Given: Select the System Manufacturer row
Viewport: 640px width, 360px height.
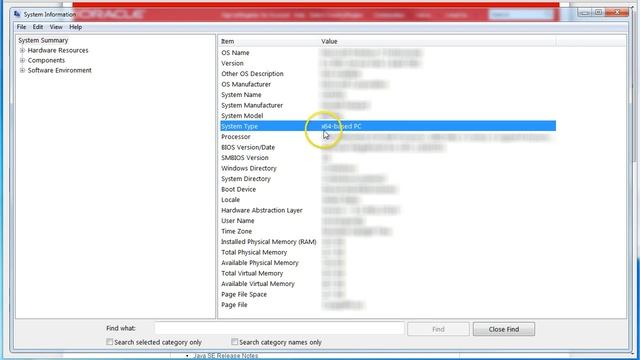Looking at the screenshot, I should 388,105.
